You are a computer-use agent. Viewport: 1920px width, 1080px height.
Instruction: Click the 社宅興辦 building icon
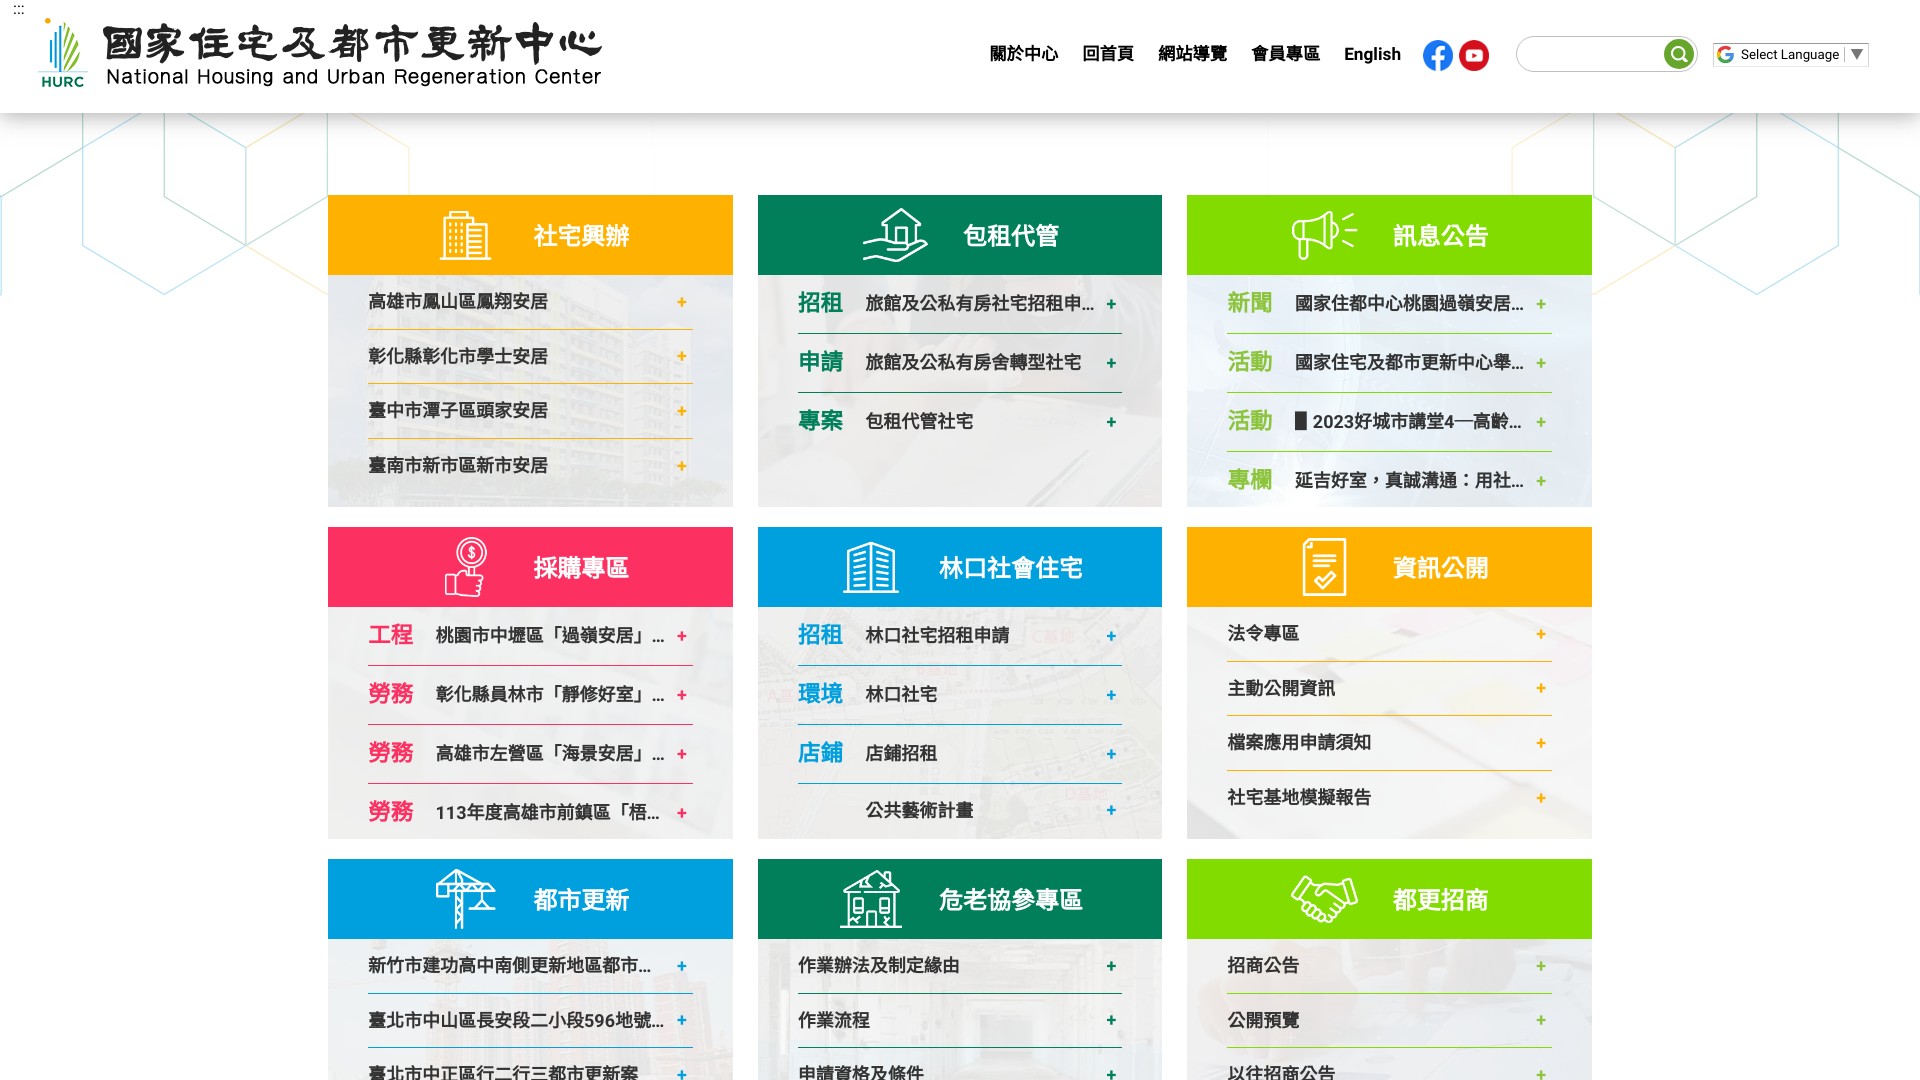465,235
